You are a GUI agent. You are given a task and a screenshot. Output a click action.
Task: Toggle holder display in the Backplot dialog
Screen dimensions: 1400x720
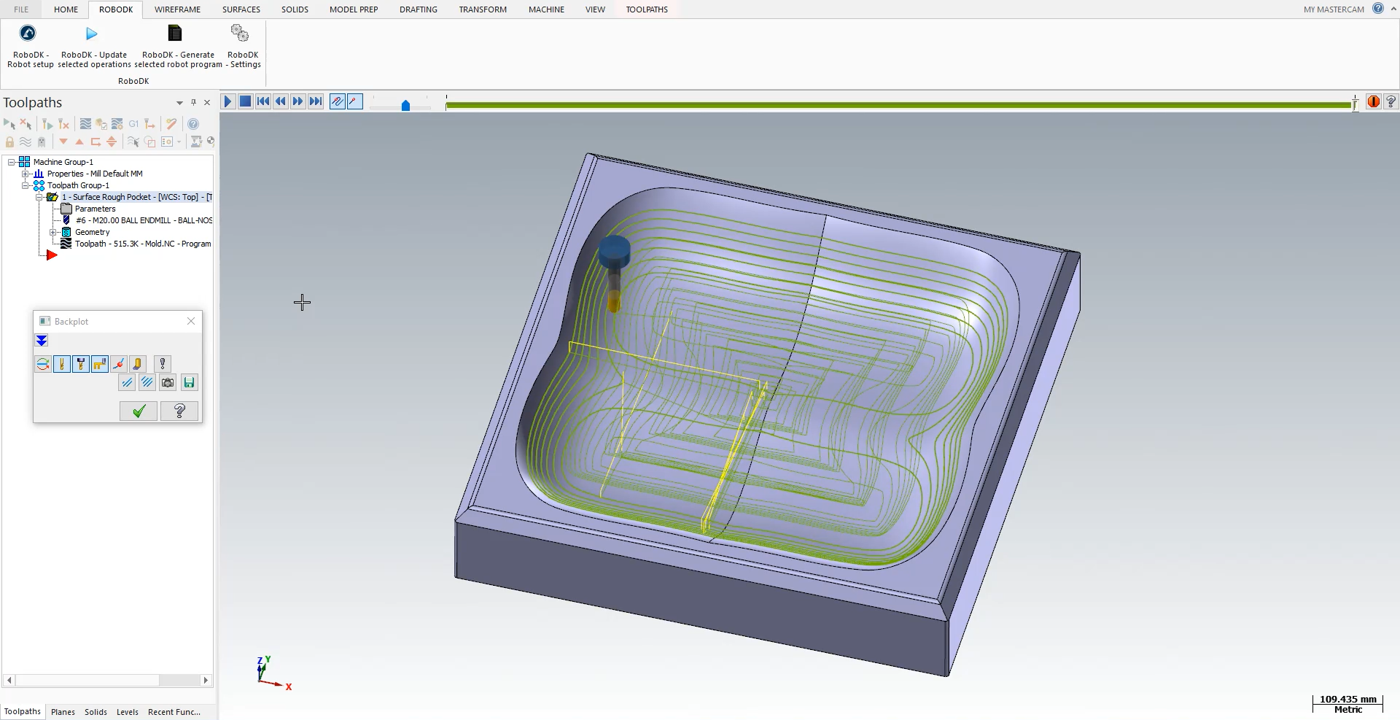[81, 363]
